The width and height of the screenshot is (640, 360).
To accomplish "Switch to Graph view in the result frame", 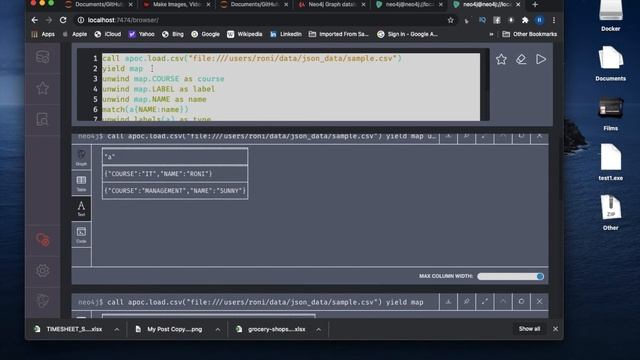I will (81, 157).
